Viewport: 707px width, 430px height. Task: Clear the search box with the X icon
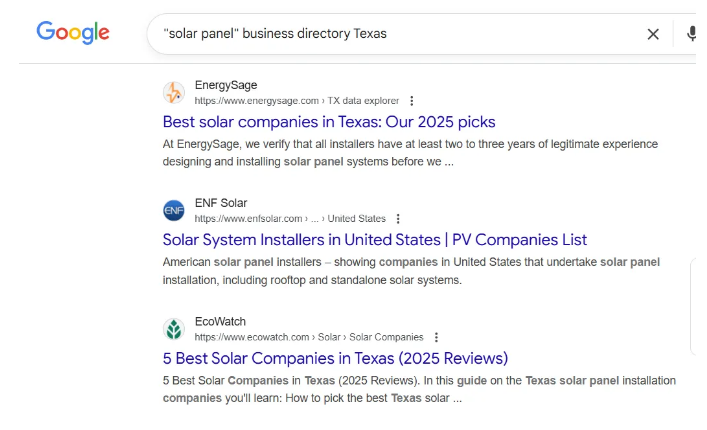pos(653,34)
